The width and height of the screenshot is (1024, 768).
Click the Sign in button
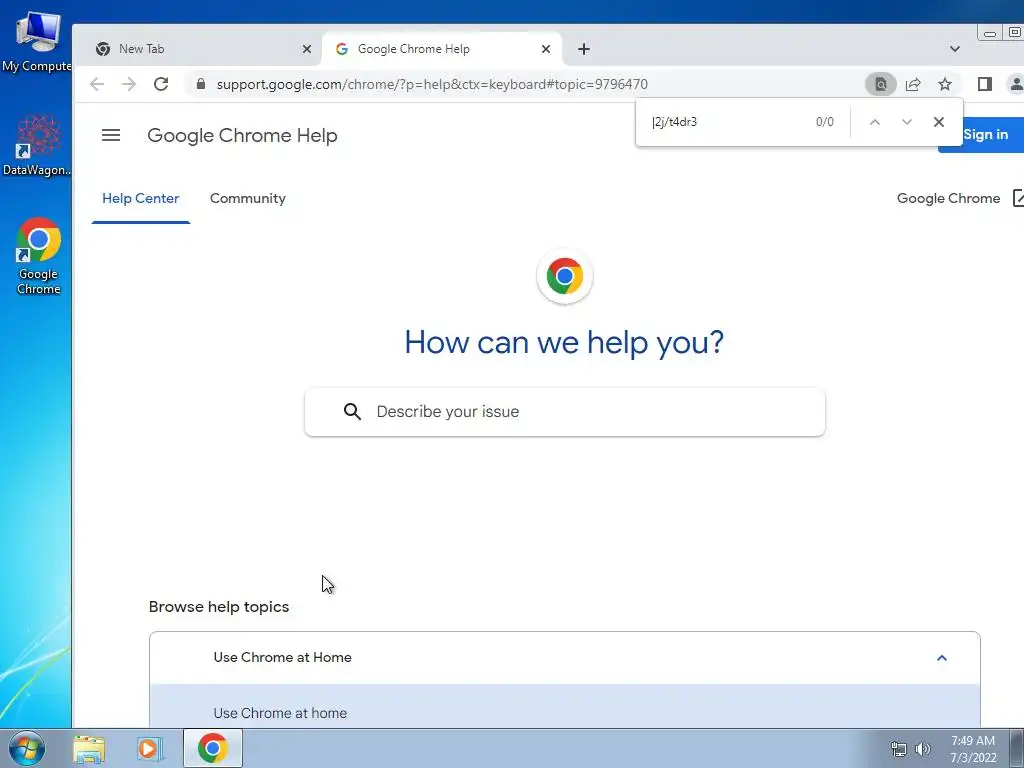click(985, 135)
